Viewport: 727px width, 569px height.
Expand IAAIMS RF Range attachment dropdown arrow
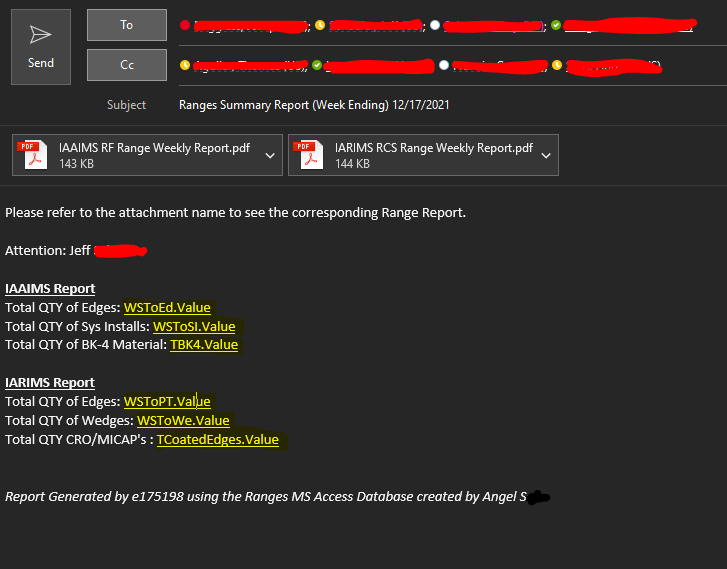[270, 156]
